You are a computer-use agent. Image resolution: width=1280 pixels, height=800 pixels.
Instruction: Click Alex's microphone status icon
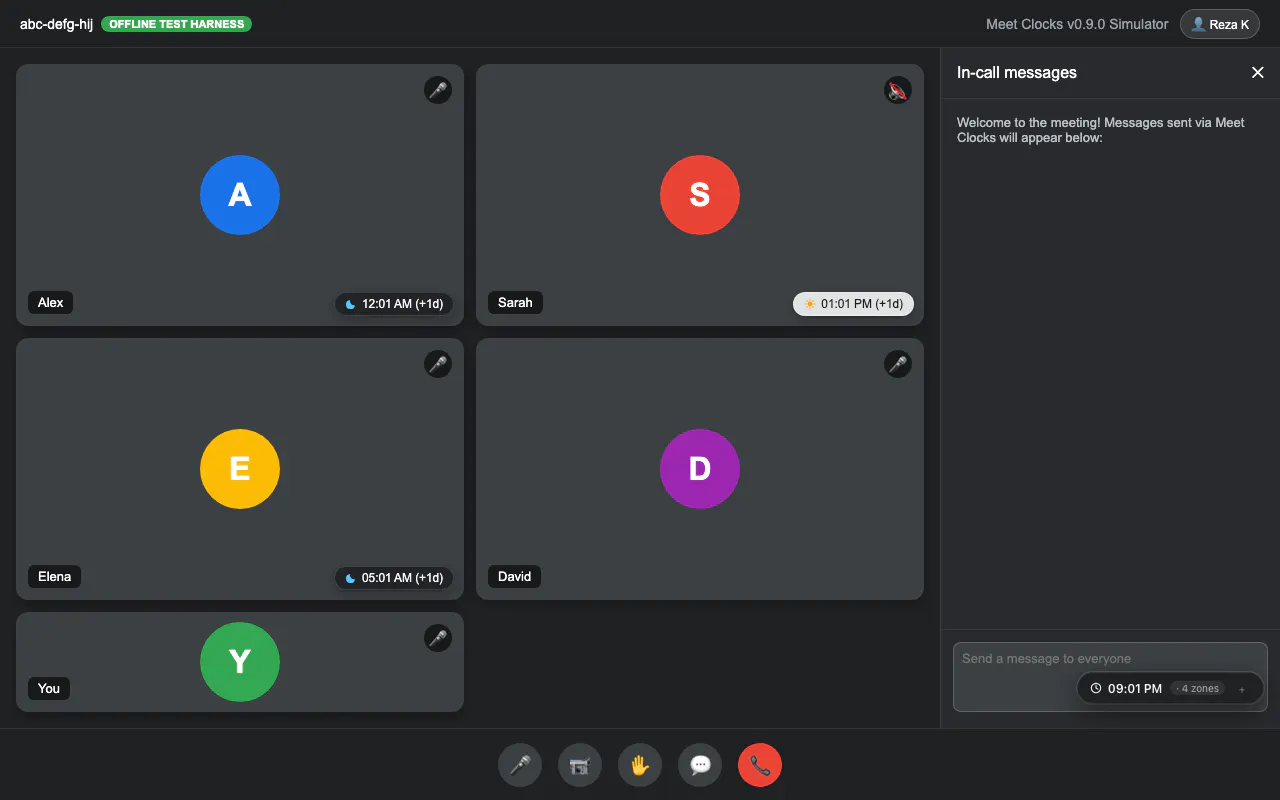point(438,90)
